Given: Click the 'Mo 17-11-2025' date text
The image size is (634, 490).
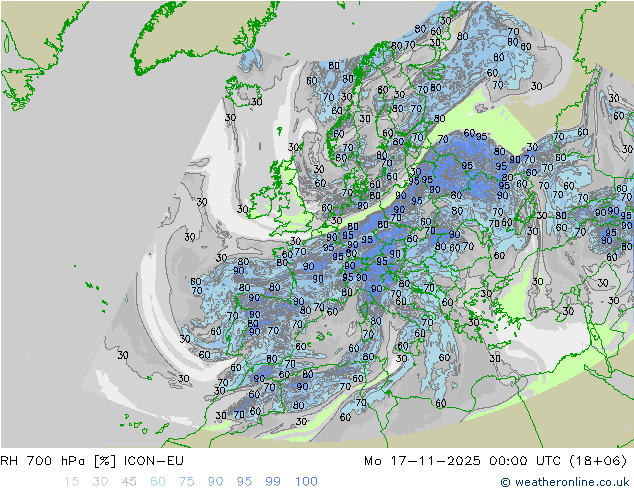Looking at the screenshot, I should (x=422, y=461).
